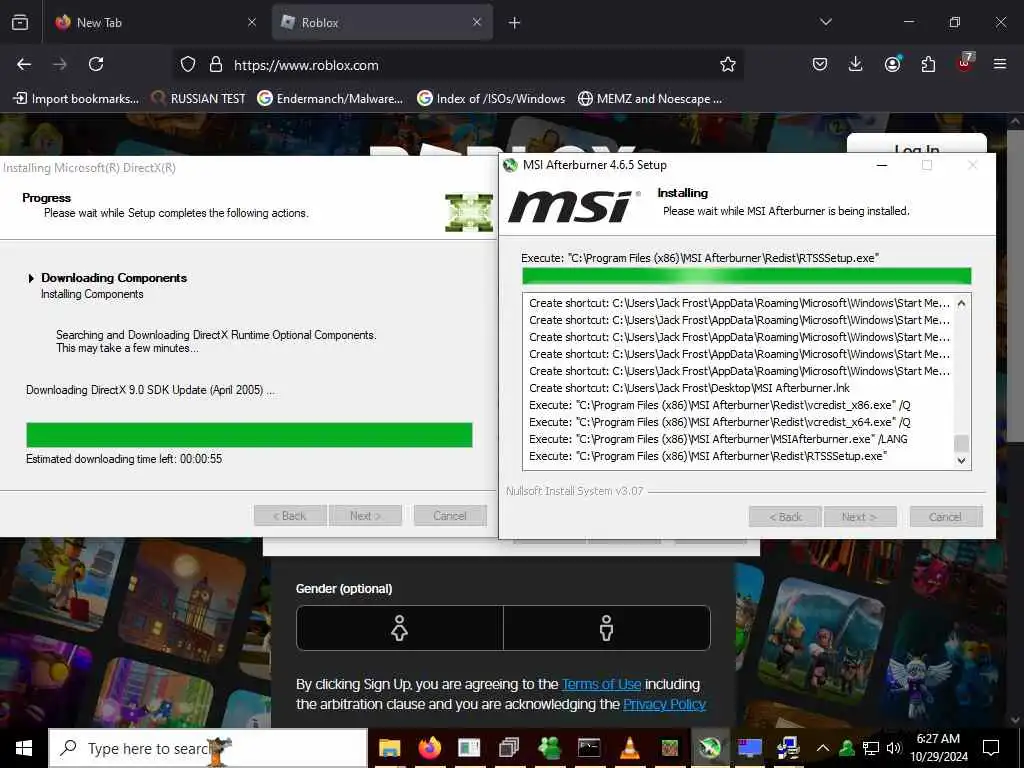Select female gender option on Roblox
The width and height of the screenshot is (1024, 768).
tap(400, 628)
